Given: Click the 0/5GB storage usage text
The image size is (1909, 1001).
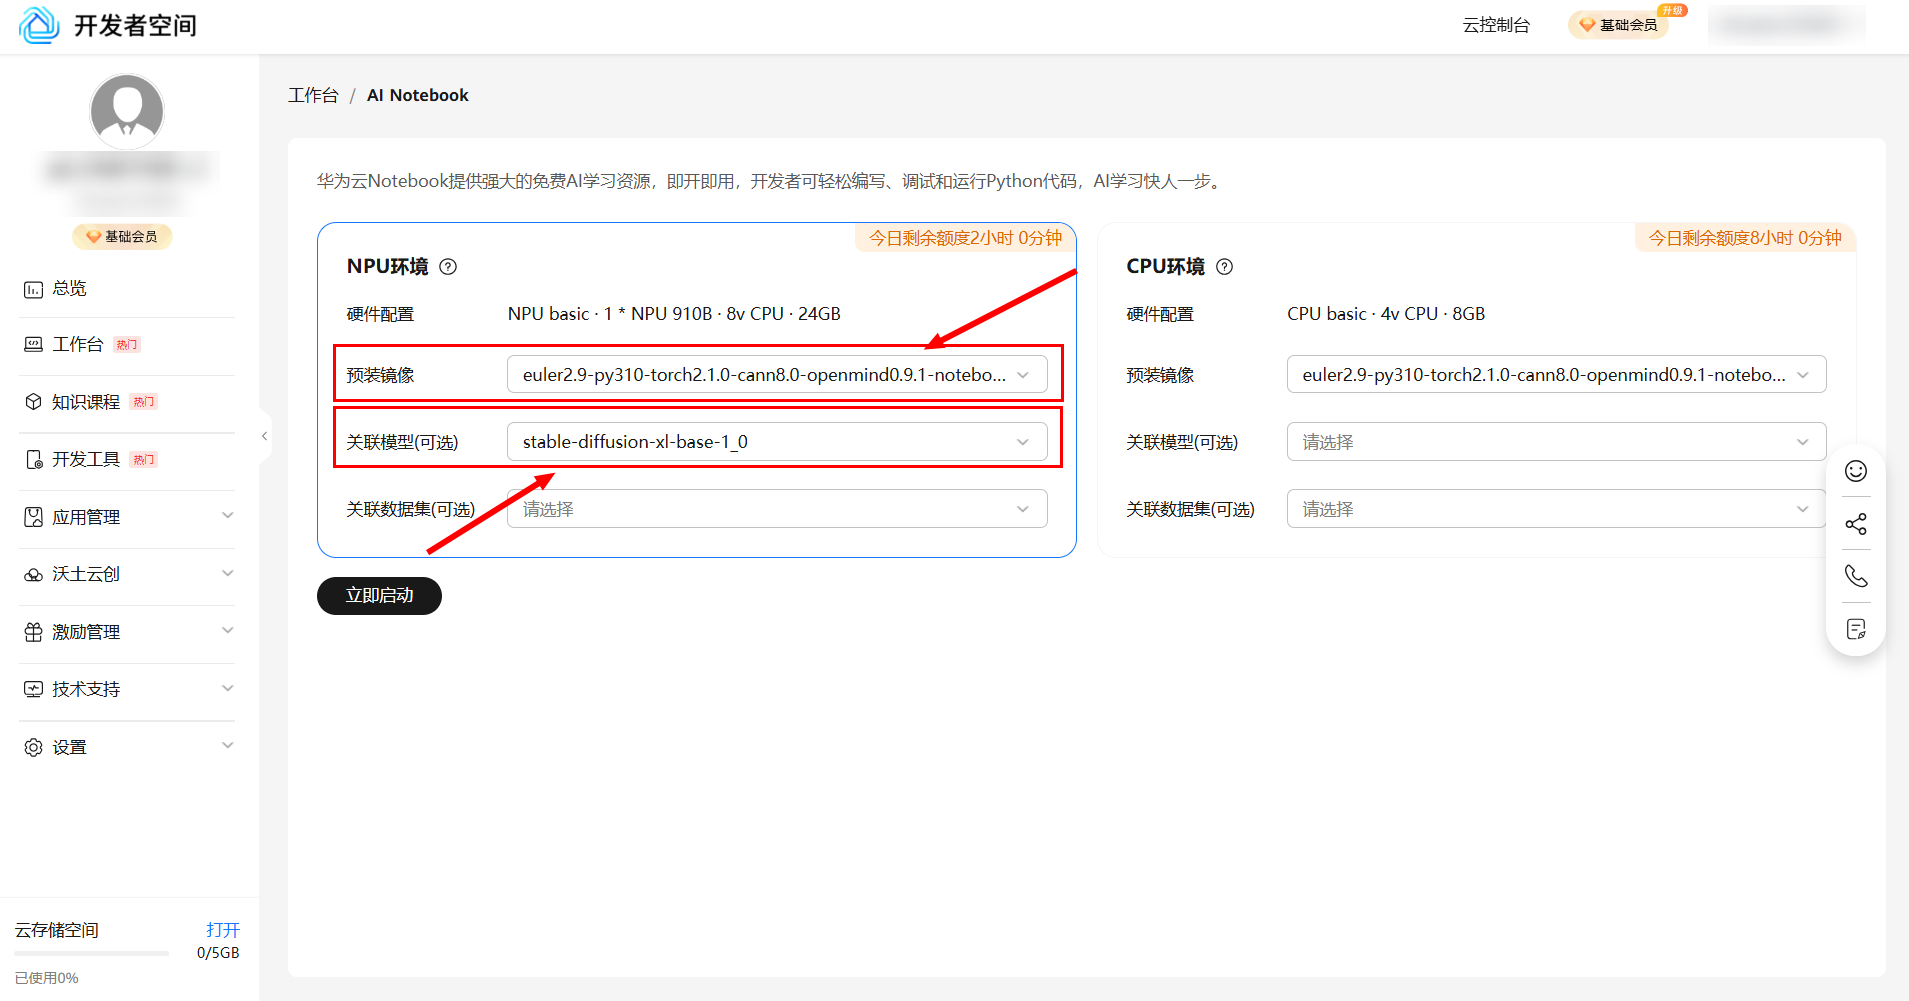Looking at the screenshot, I should pos(218,953).
